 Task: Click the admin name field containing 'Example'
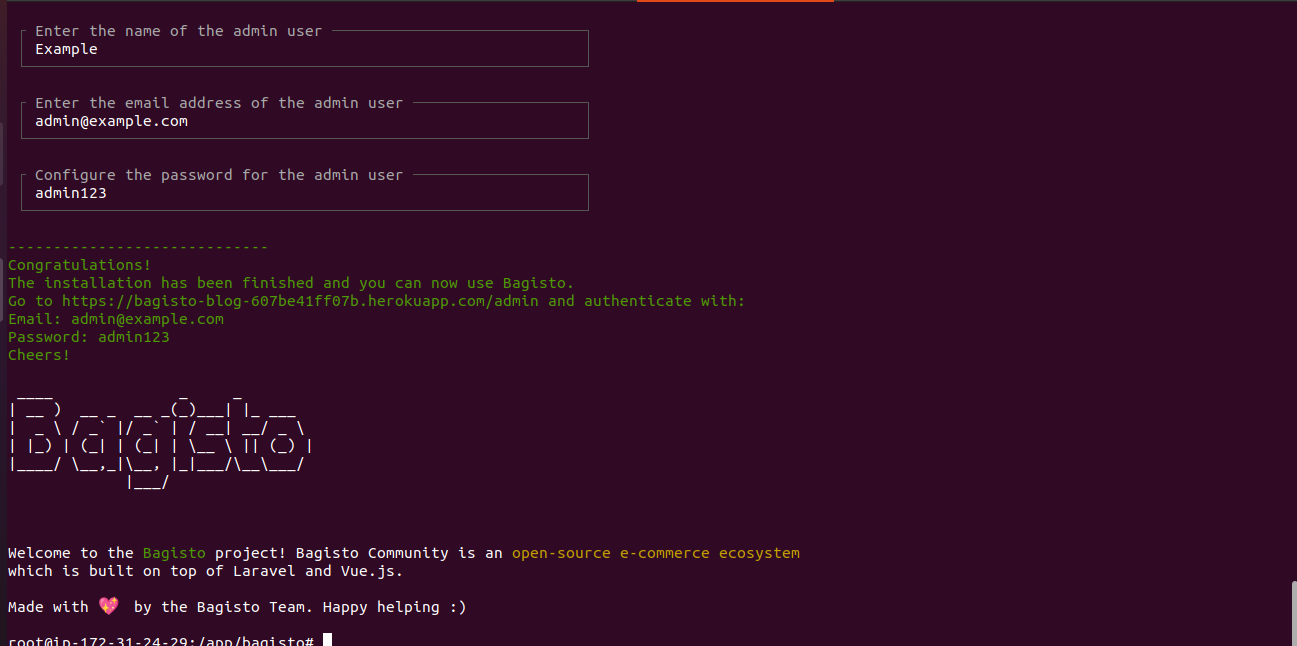(304, 49)
